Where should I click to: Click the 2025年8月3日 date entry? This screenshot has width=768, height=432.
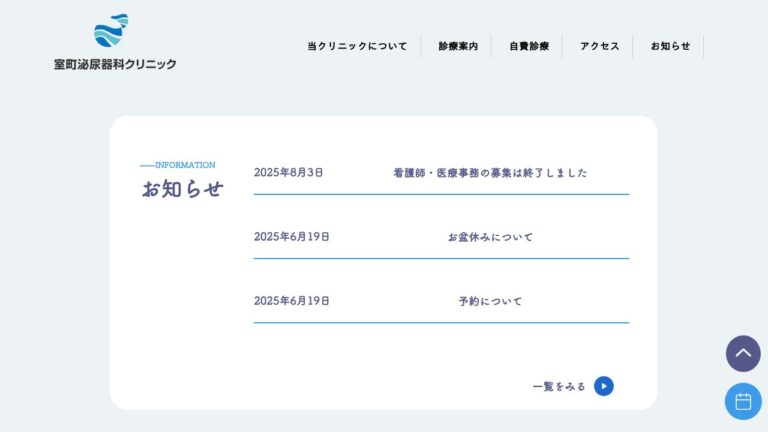288,173
